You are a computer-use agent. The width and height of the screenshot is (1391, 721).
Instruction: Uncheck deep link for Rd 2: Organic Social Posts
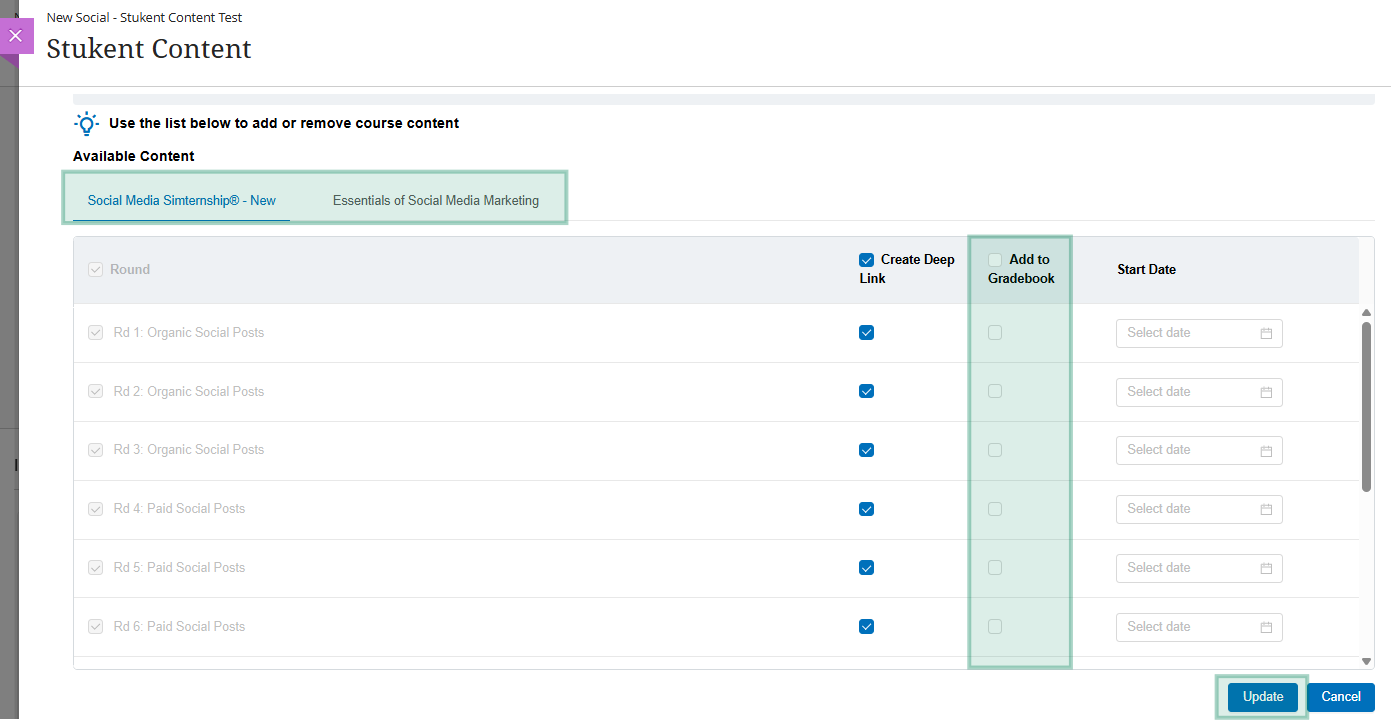(866, 391)
